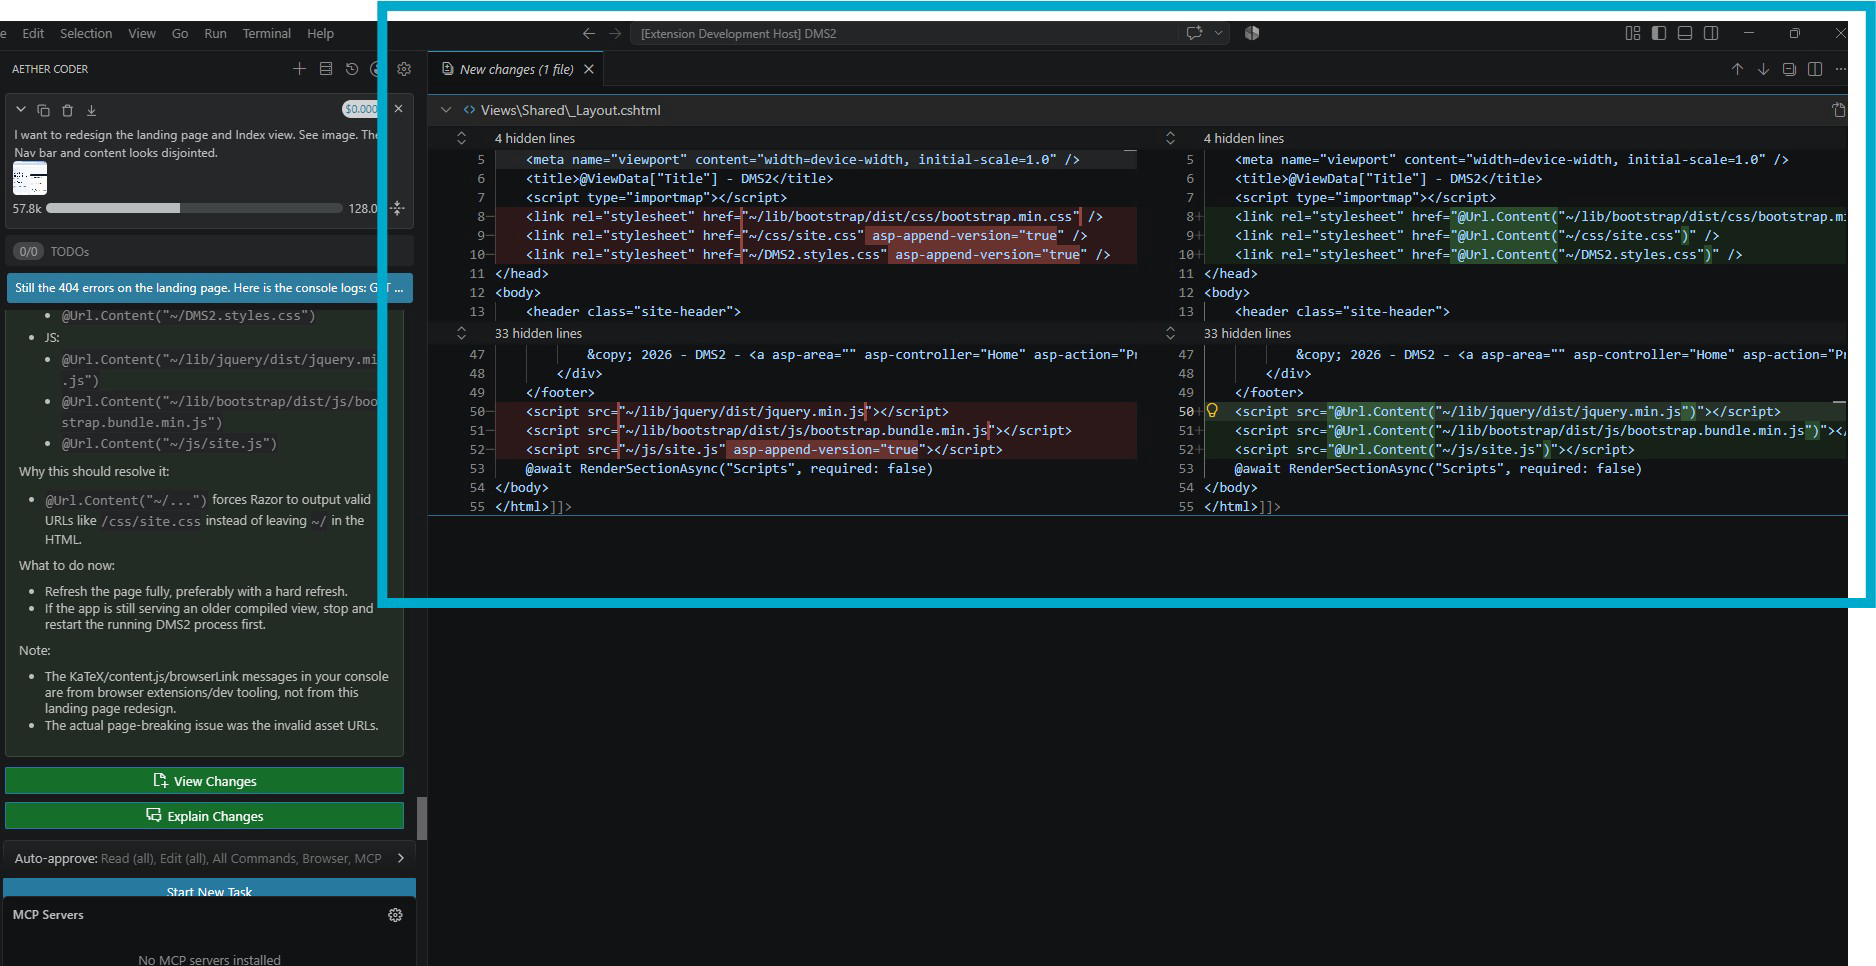This screenshot has width=1876, height=966.
Task: Click the $0.000 cost badge
Action: [x=360, y=109]
